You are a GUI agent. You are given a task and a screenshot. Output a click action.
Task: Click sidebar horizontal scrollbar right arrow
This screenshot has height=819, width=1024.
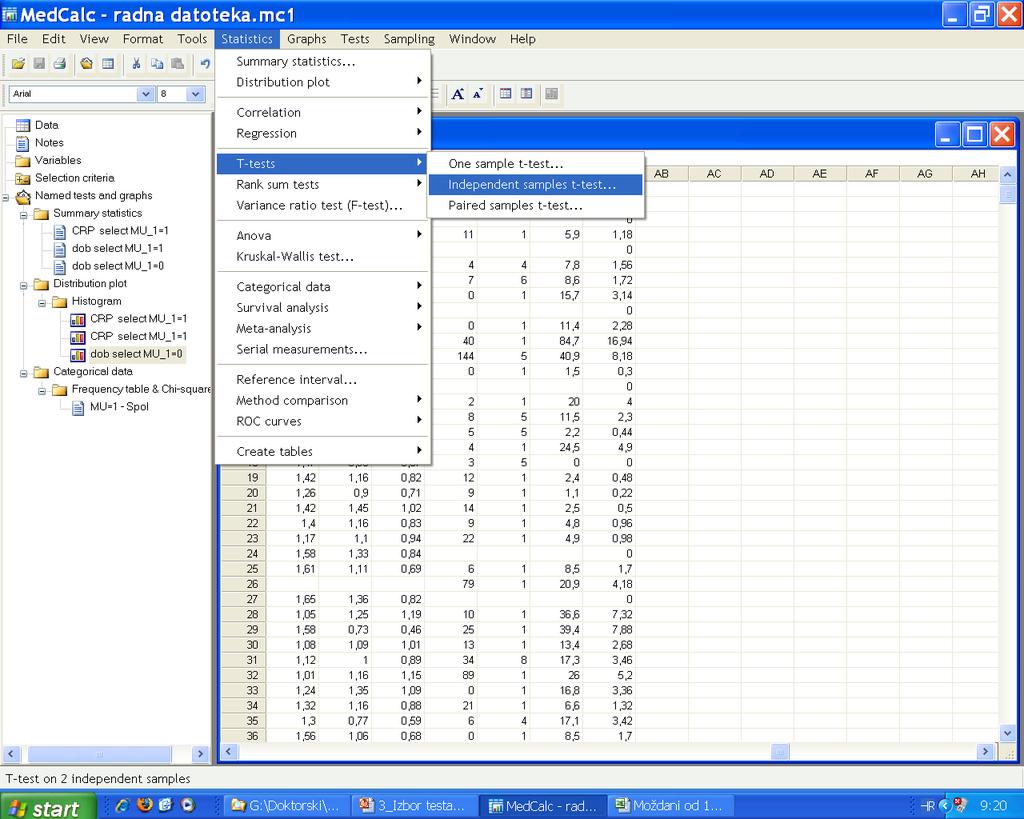point(201,754)
